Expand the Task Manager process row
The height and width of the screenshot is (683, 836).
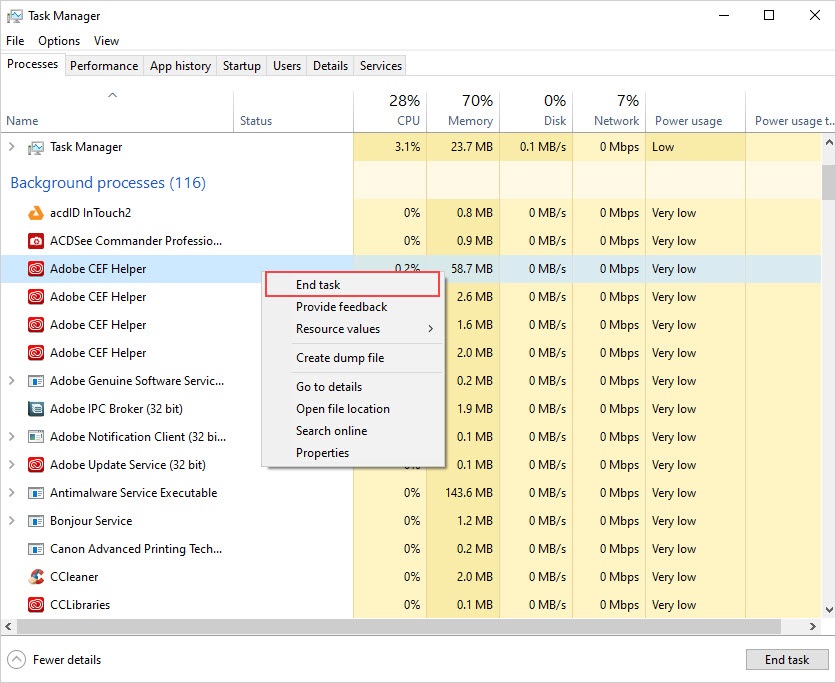tap(12, 147)
